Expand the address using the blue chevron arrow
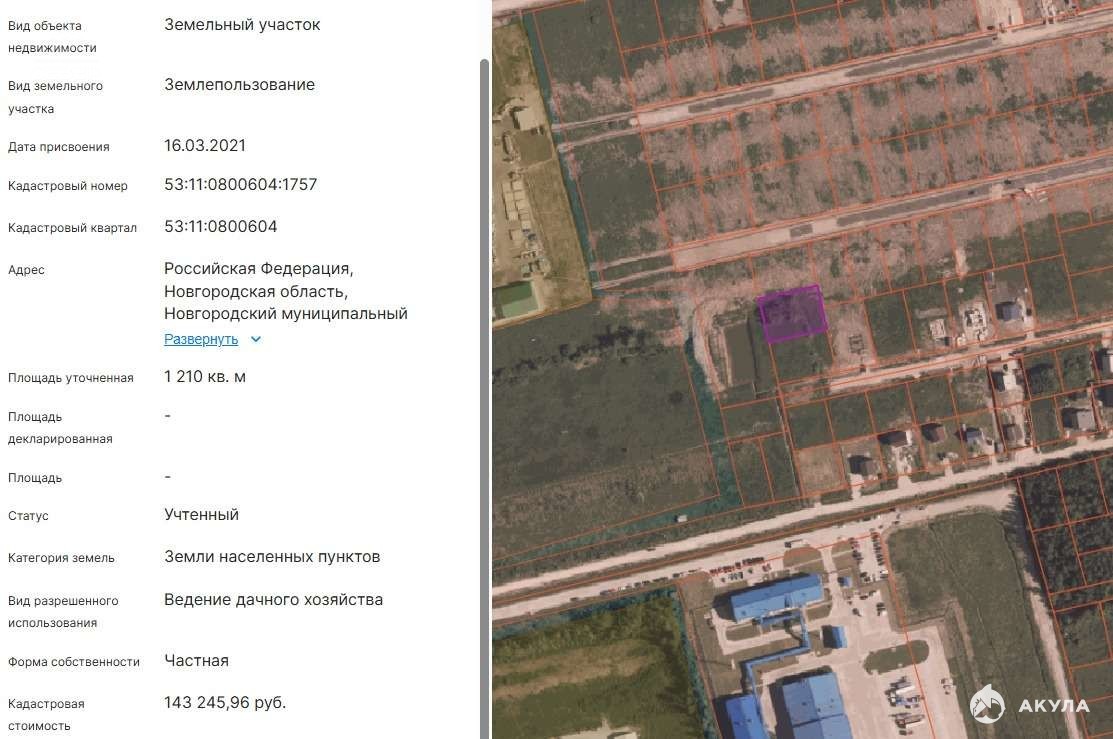This screenshot has width=1113, height=739. point(256,339)
